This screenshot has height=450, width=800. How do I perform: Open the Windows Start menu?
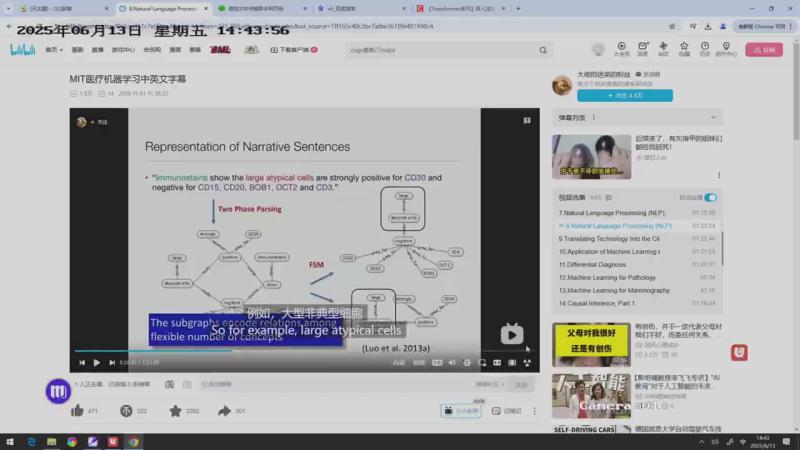click(10, 442)
